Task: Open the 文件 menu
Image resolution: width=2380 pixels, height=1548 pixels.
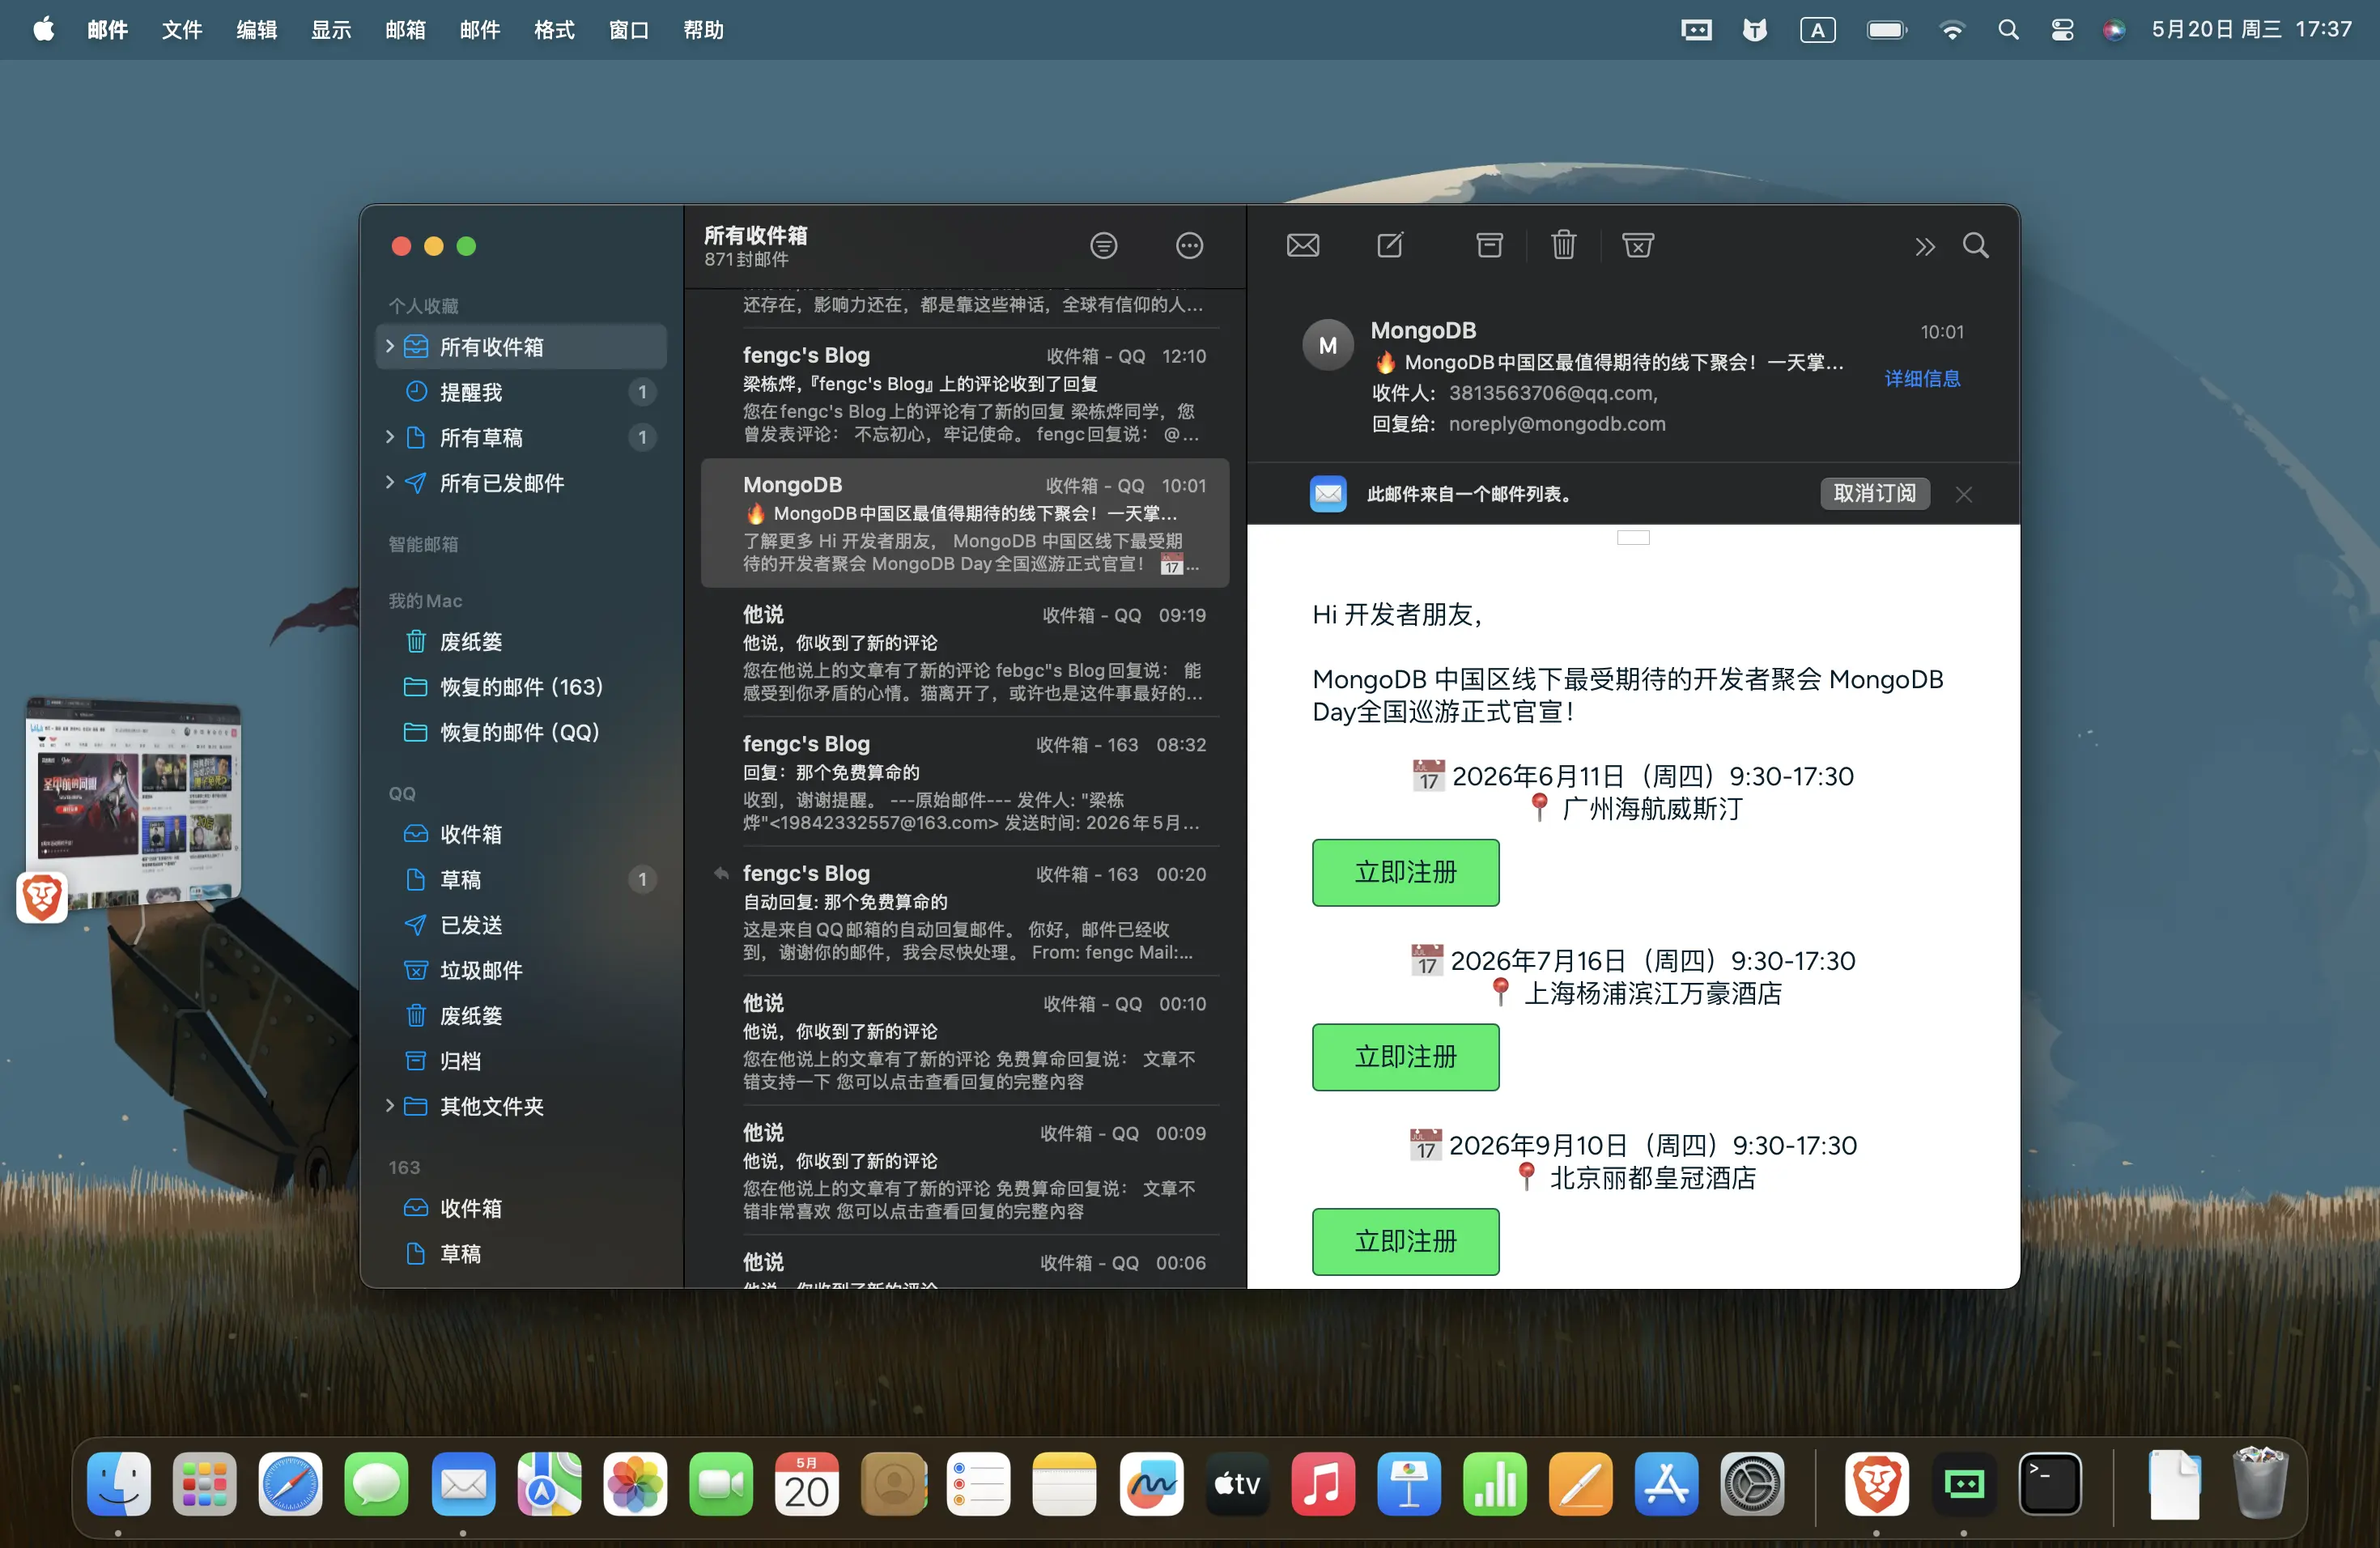Action: pos(182,30)
